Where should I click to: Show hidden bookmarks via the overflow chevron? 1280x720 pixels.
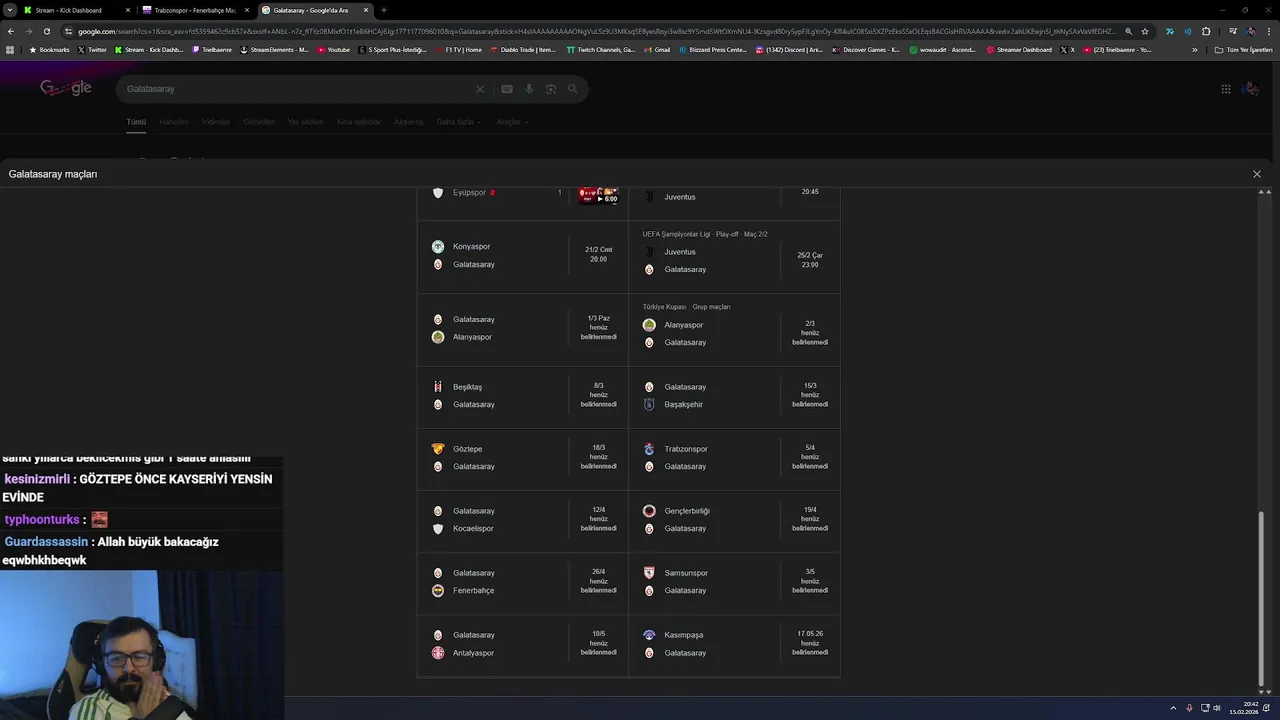coord(1195,49)
